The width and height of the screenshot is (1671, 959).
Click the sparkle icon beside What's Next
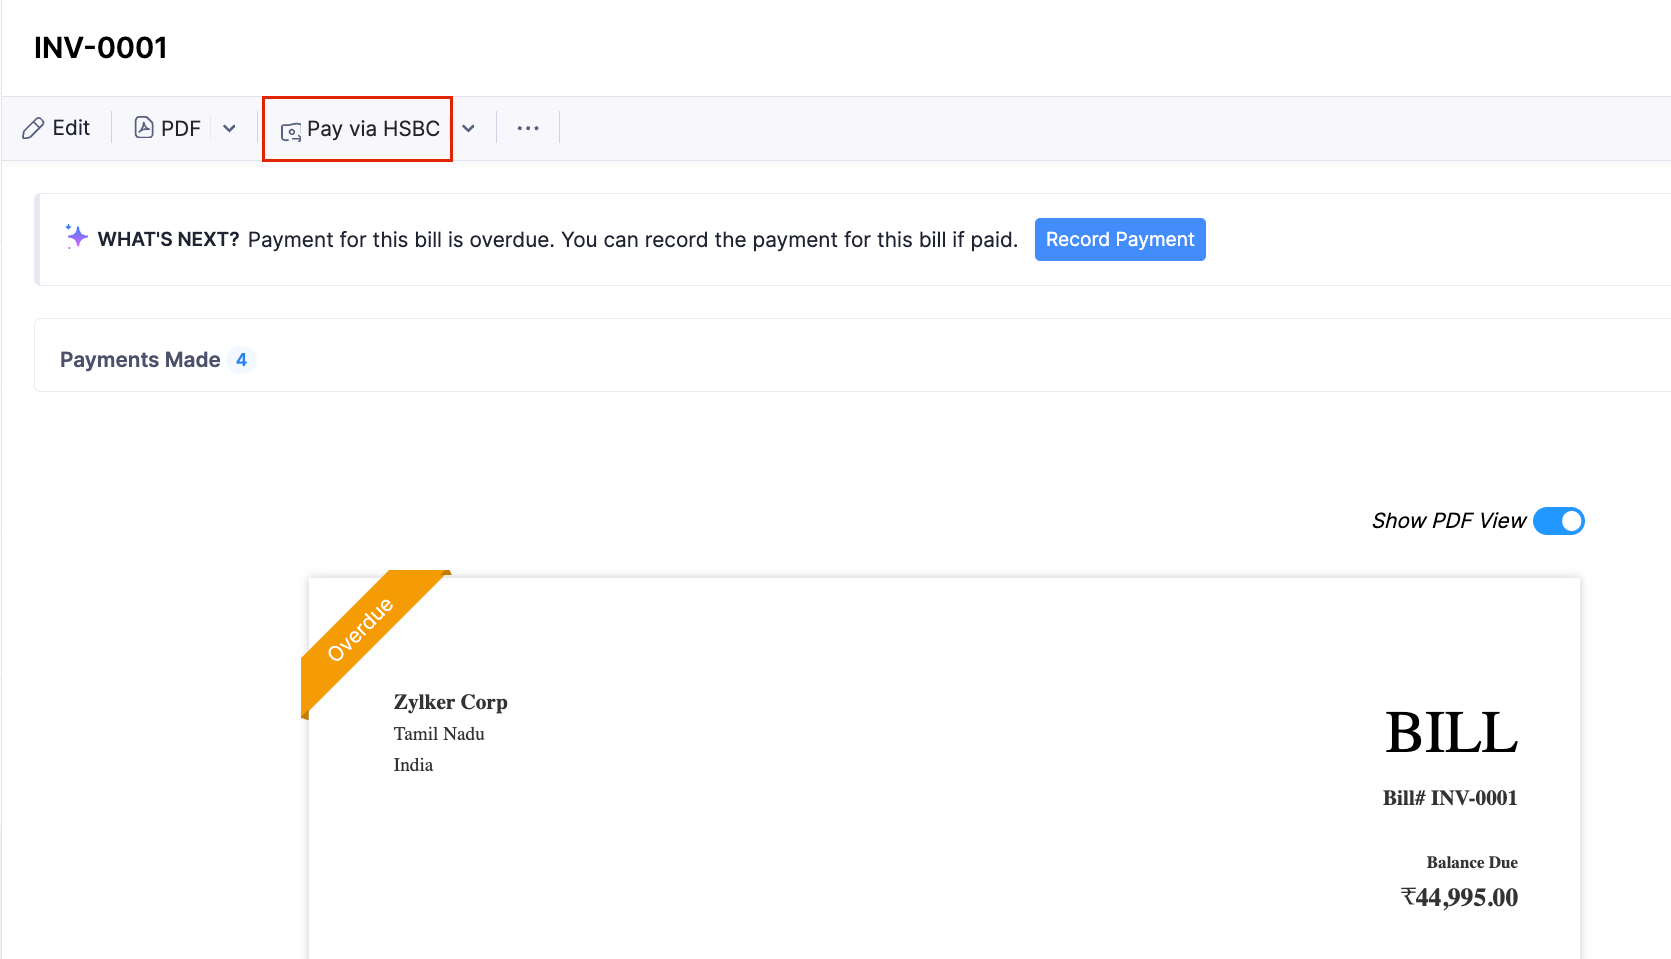point(76,237)
